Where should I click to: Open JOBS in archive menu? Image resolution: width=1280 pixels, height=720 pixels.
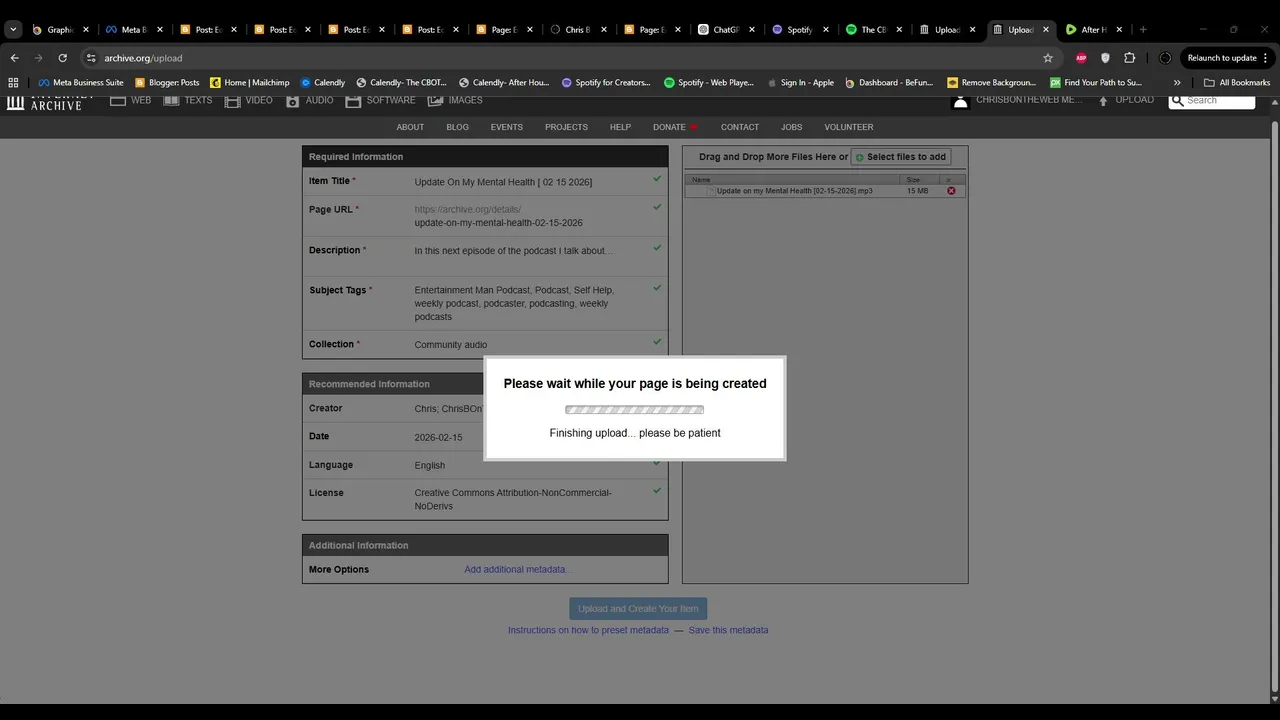(x=791, y=127)
